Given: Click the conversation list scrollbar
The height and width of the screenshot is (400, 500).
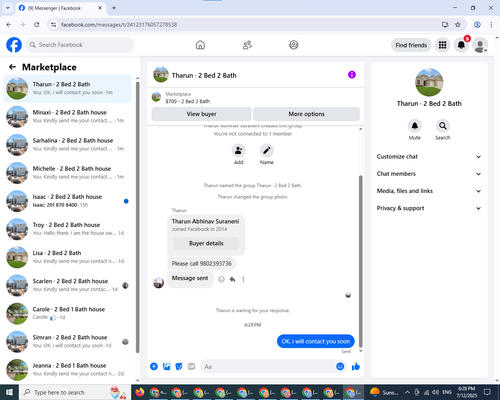Looking at the screenshot, I should [x=138, y=217].
